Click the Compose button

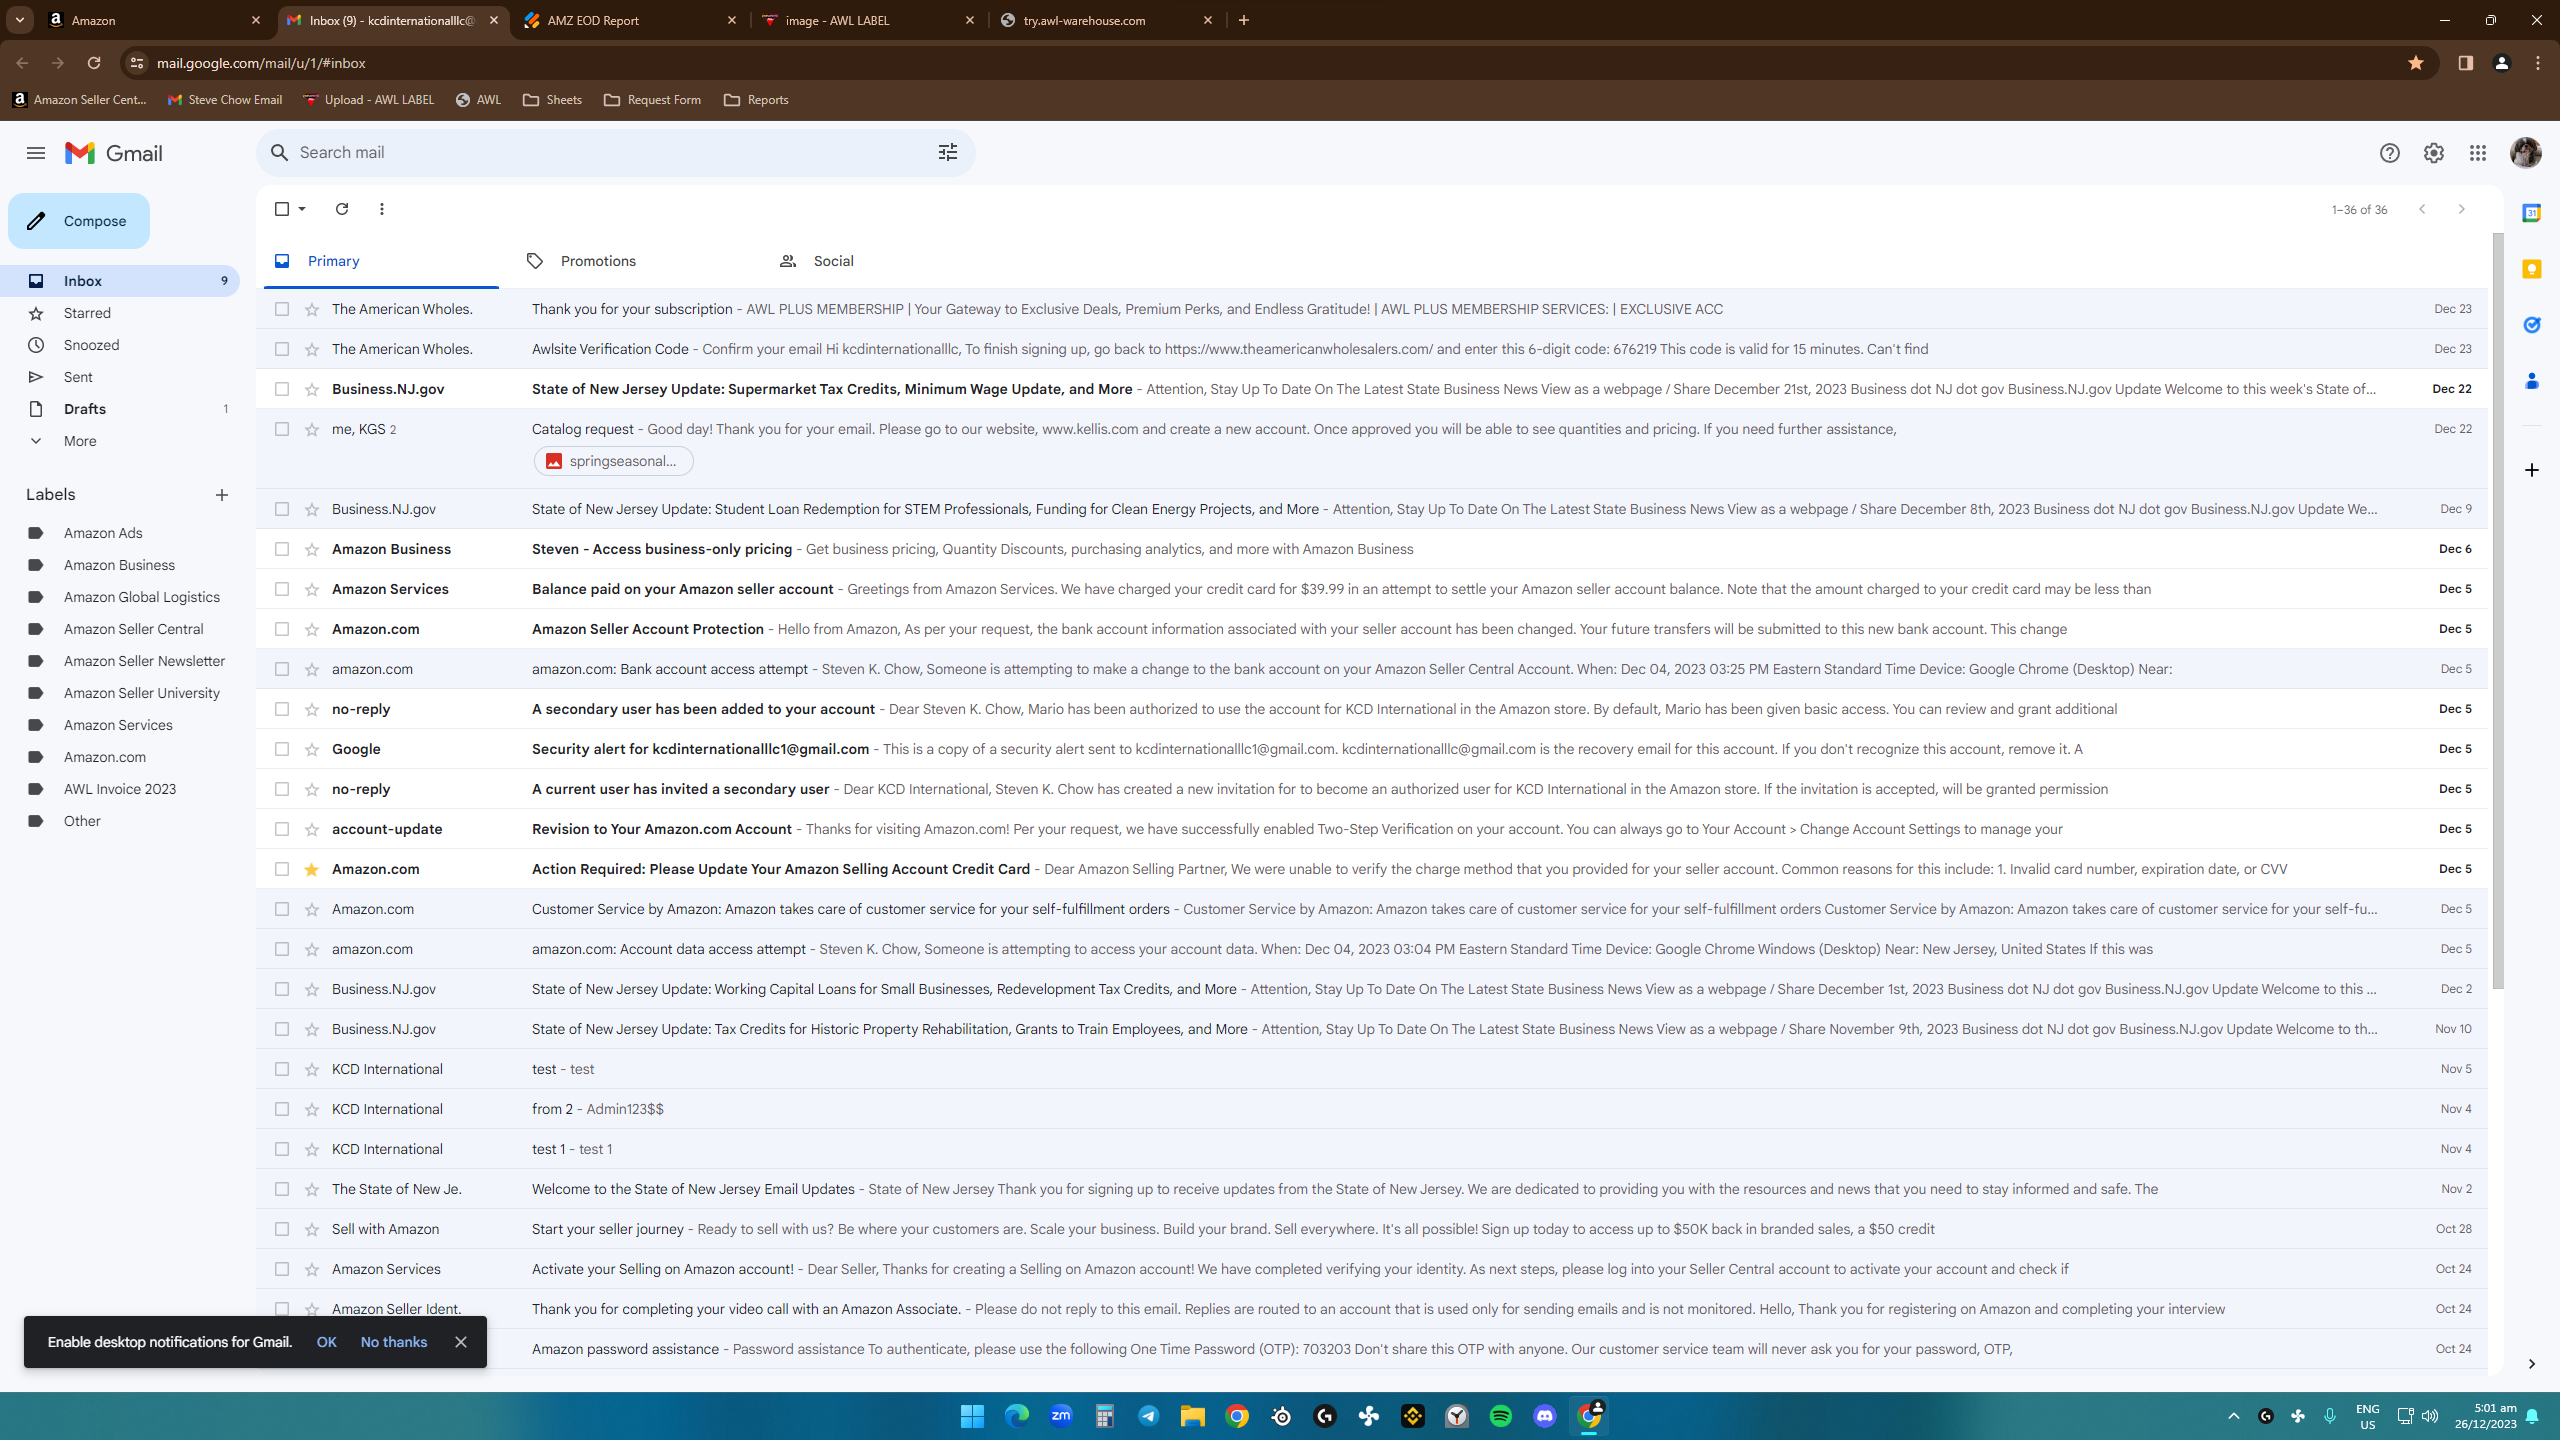click(79, 221)
